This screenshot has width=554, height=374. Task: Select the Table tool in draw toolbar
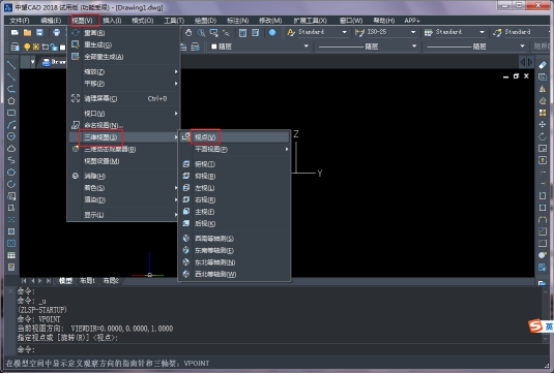[11, 255]
